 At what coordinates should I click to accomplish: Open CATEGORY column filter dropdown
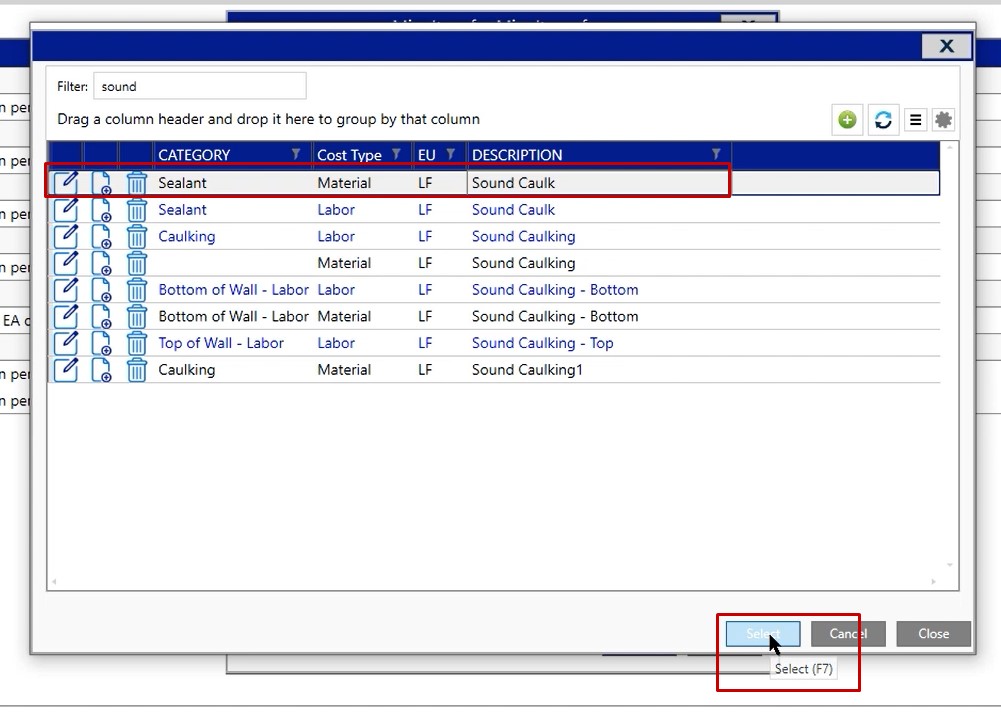296,154
